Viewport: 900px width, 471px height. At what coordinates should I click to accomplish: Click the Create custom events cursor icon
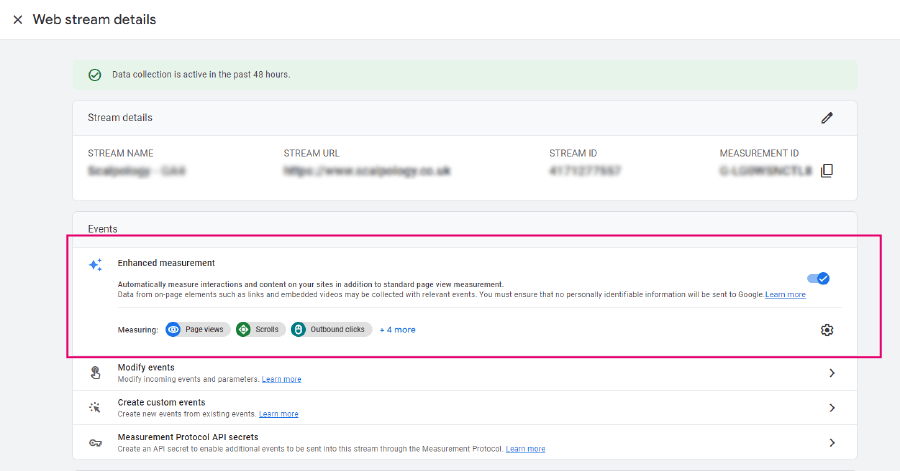point(95,408)
